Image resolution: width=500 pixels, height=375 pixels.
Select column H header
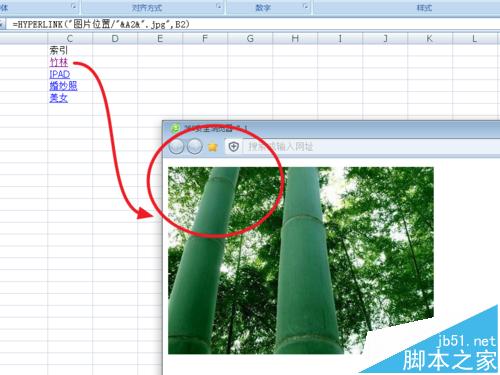295,39
